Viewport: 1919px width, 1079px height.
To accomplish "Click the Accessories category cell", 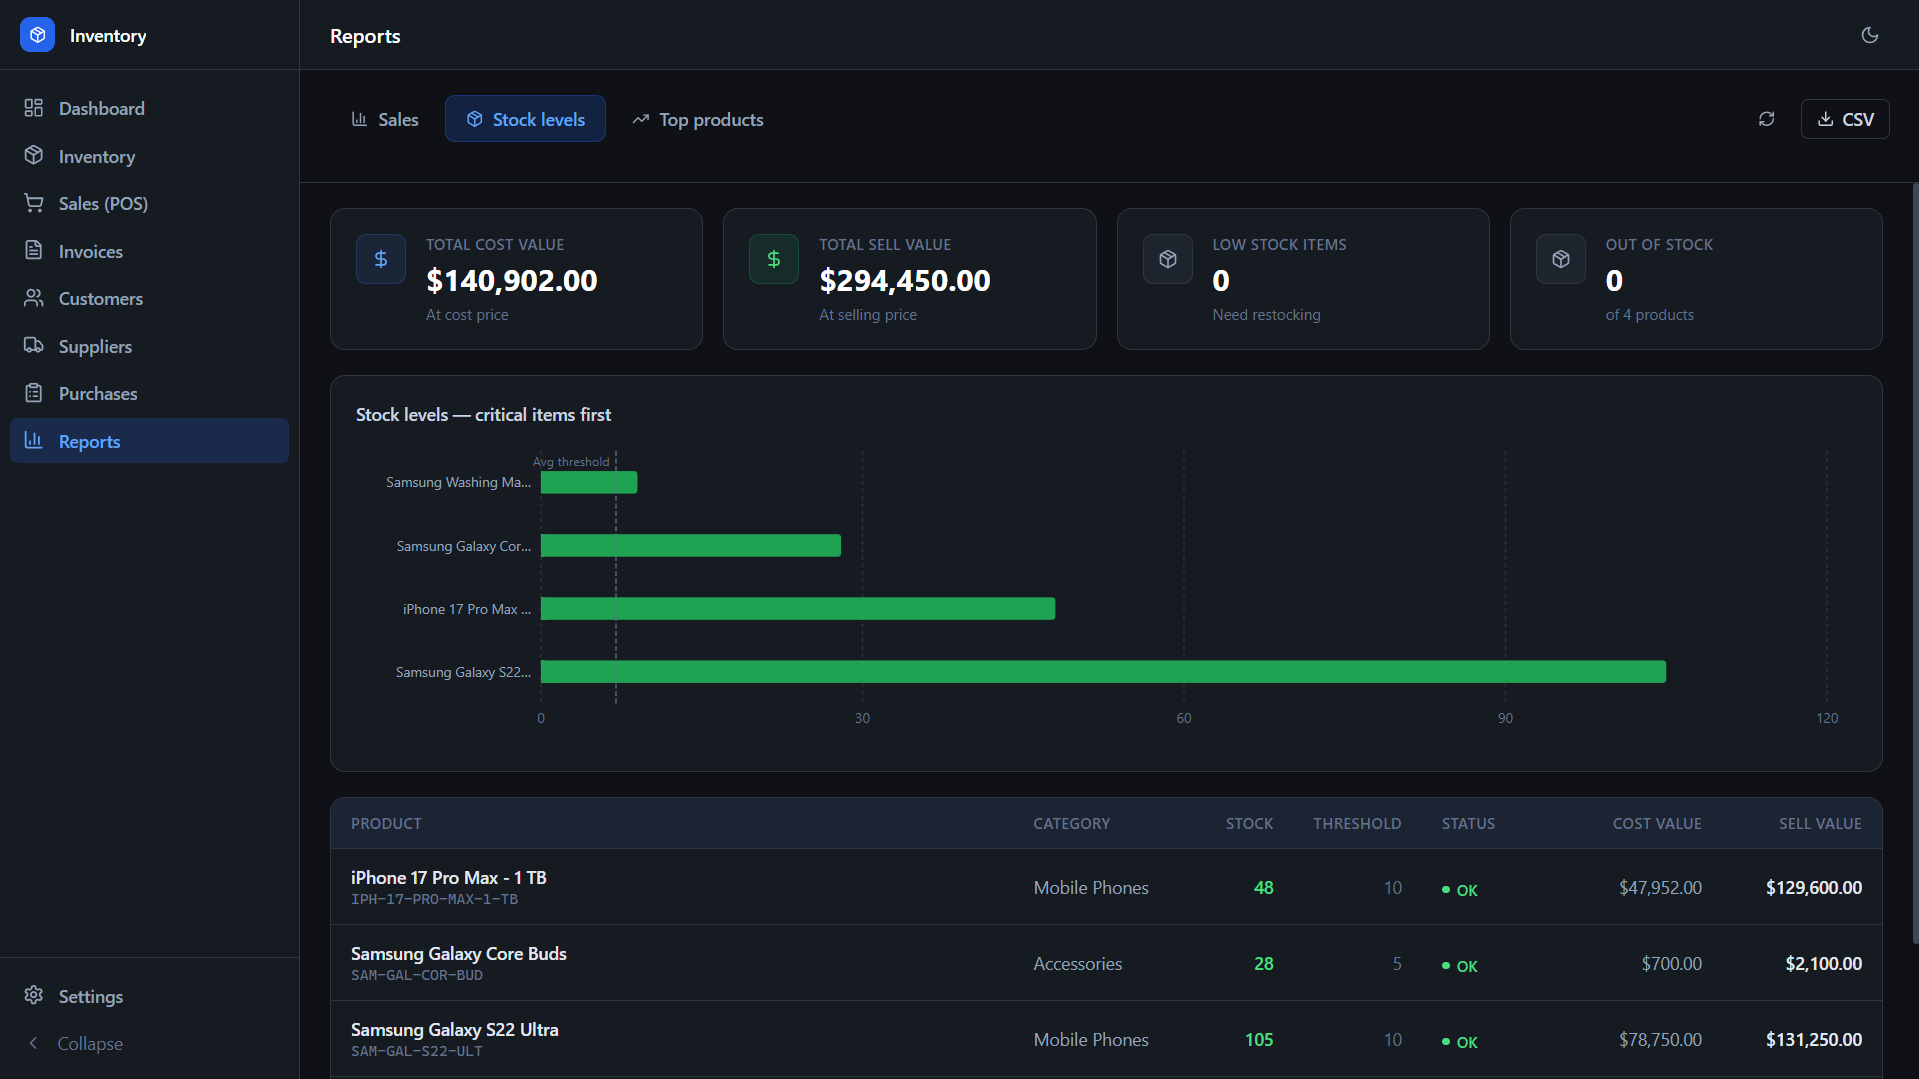I will coord(1078,964).
